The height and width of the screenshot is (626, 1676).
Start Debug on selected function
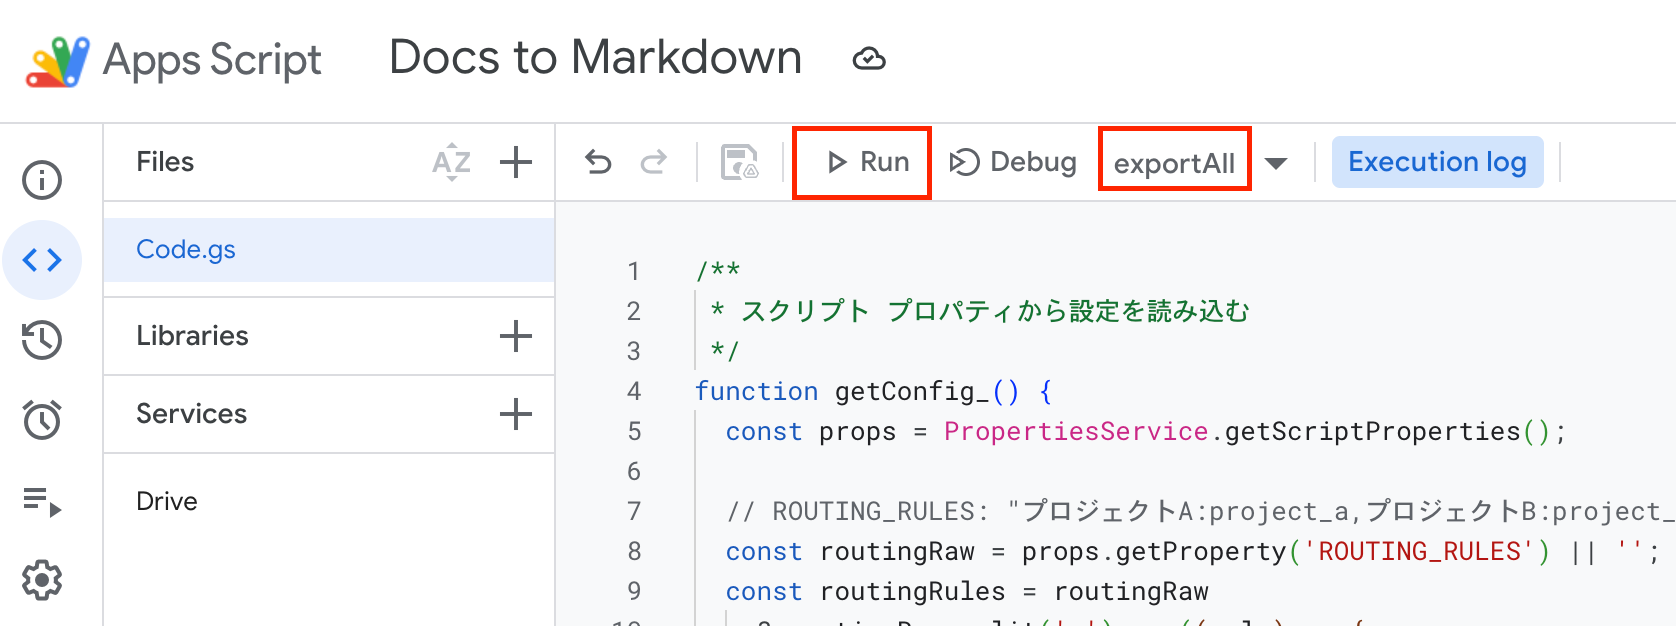click(1013, 162)
